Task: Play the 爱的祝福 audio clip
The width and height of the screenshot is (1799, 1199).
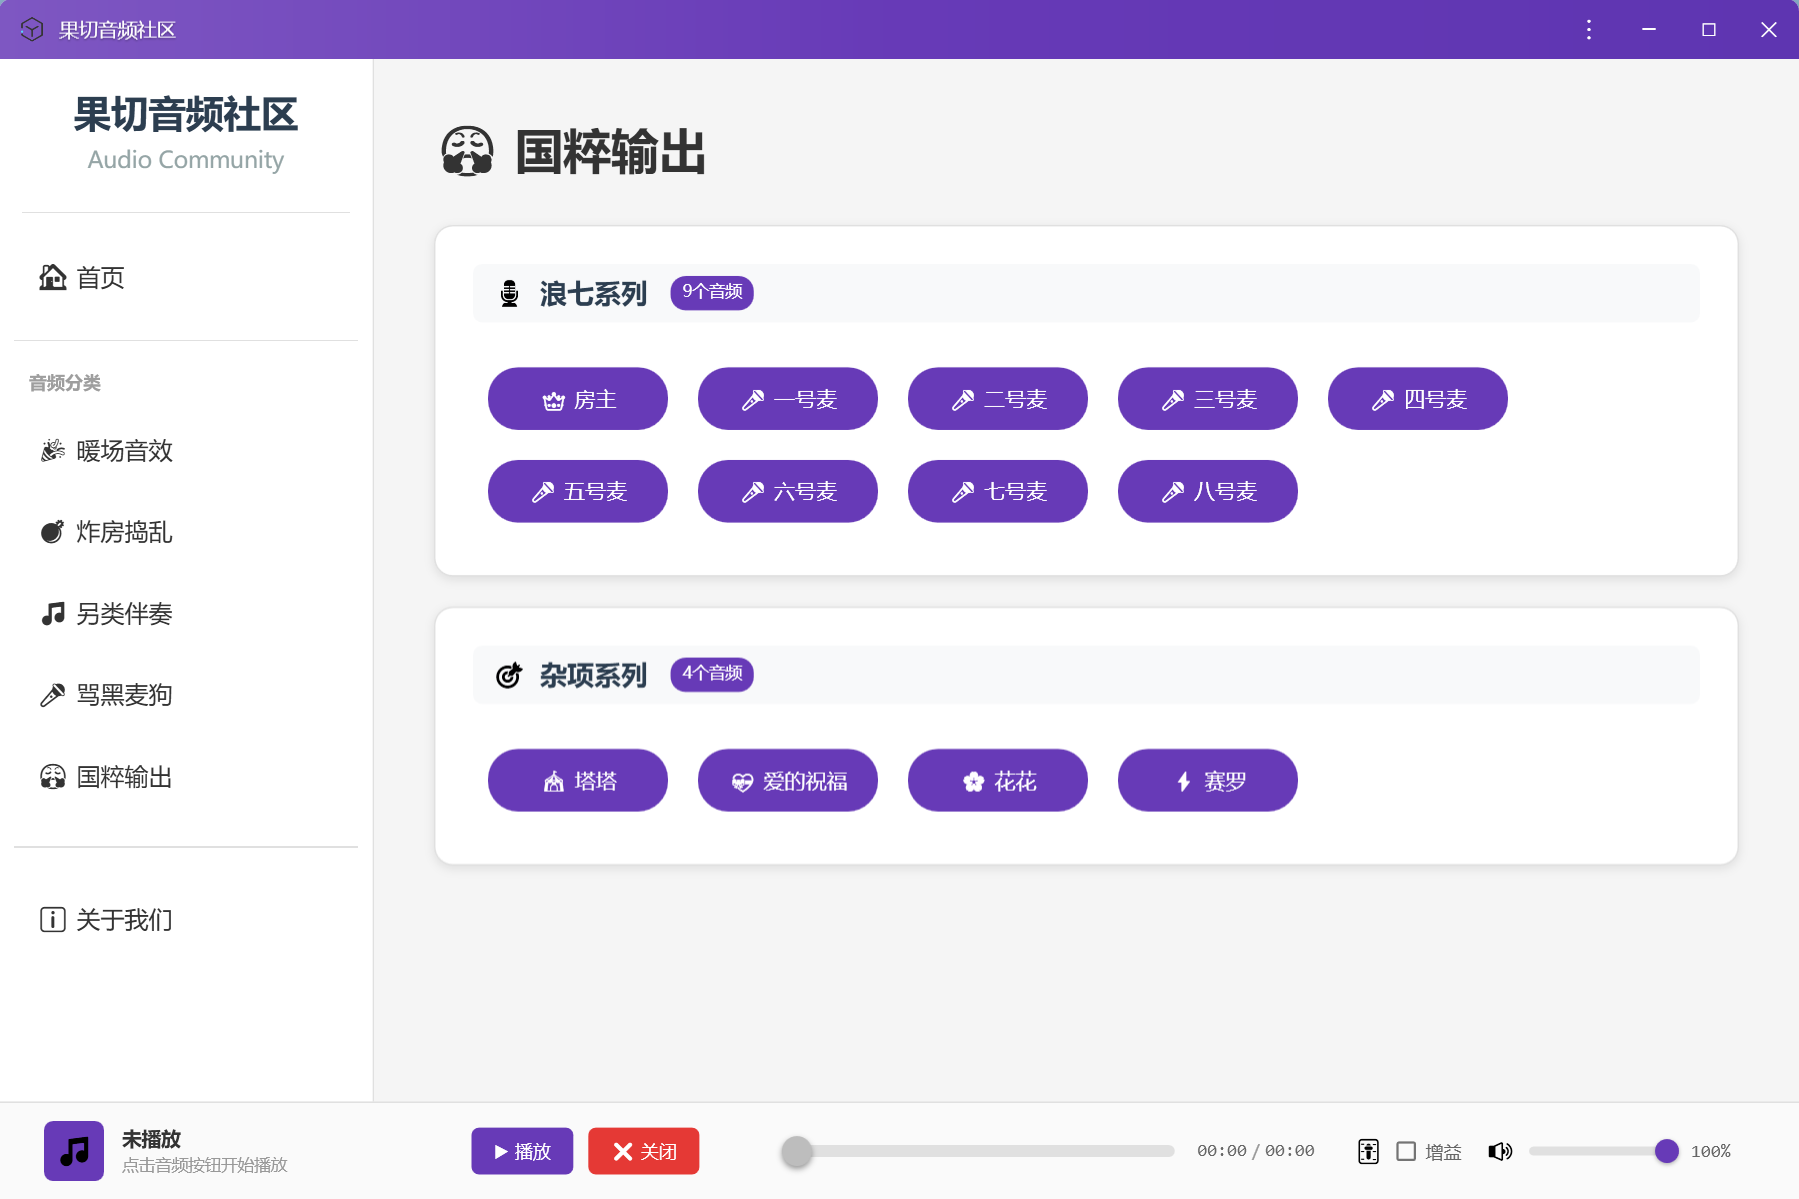Action: click(x=788, y=780)
